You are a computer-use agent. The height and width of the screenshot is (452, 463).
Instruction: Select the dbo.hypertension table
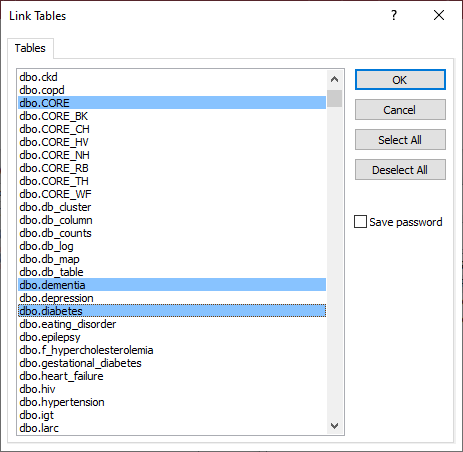[x=172, y=402]
